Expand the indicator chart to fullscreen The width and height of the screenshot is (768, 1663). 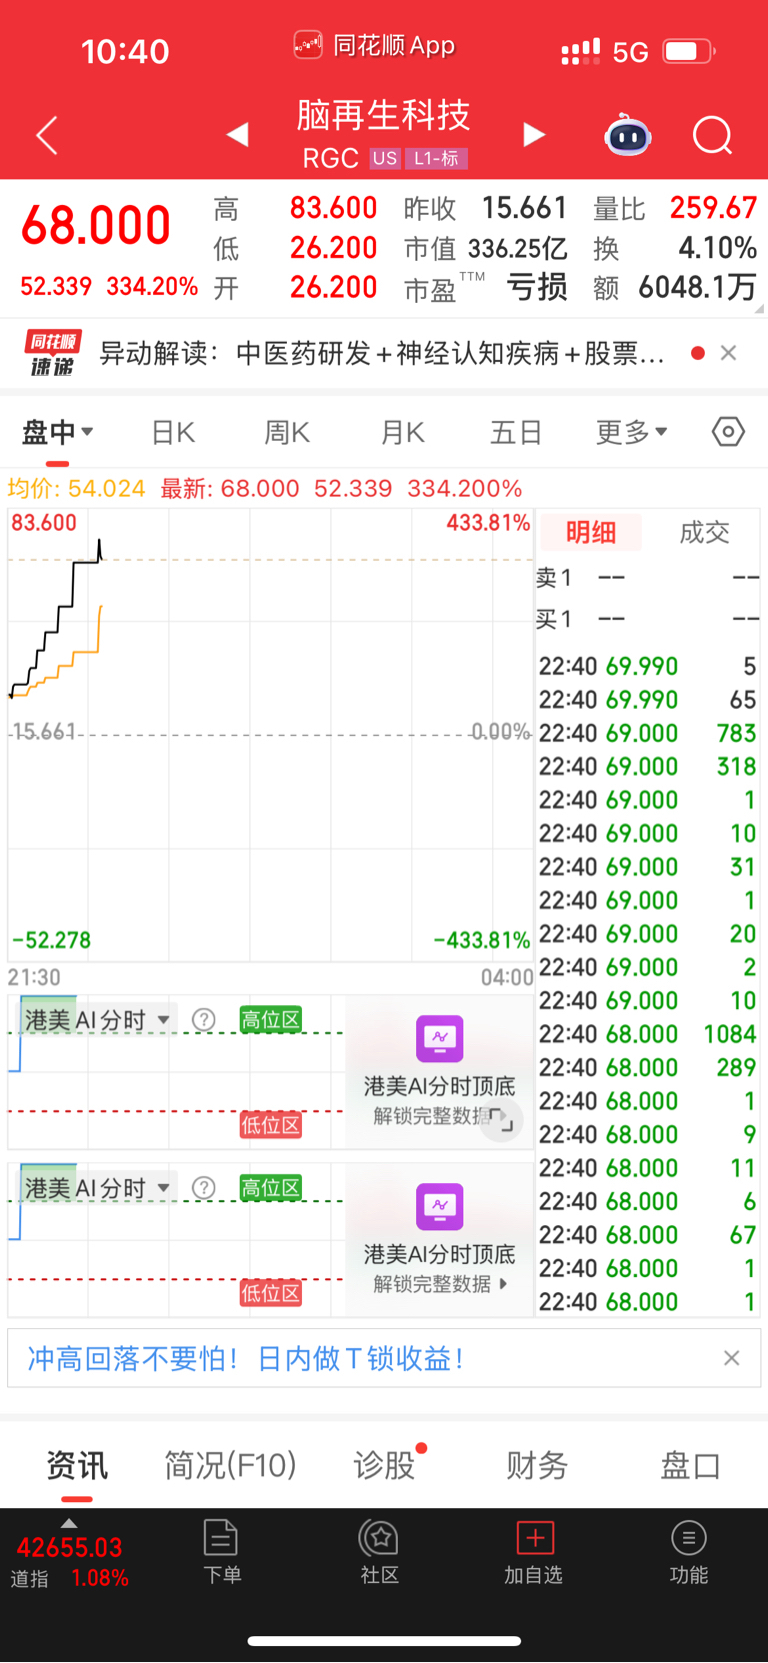(501, 1121)
